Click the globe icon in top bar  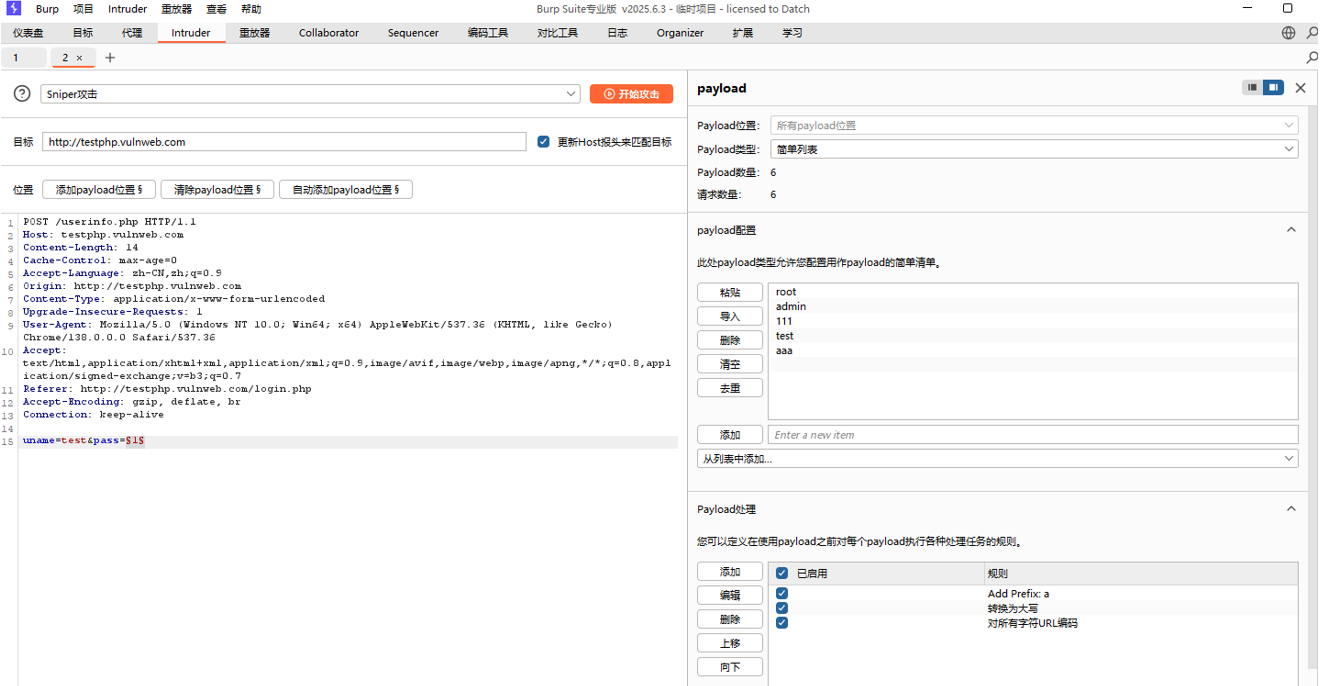click(1288, 33)
